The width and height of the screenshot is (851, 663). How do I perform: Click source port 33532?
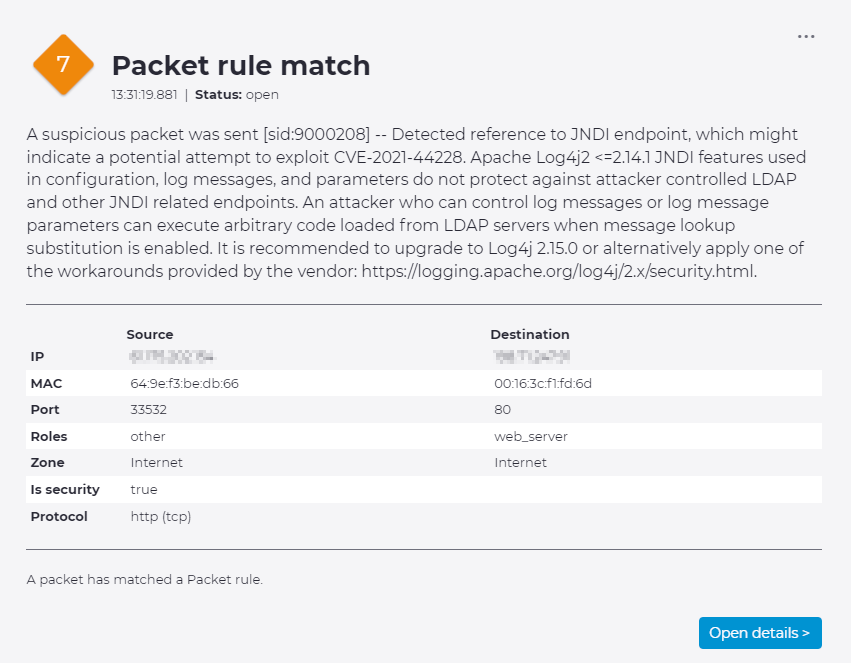(148, 410)
